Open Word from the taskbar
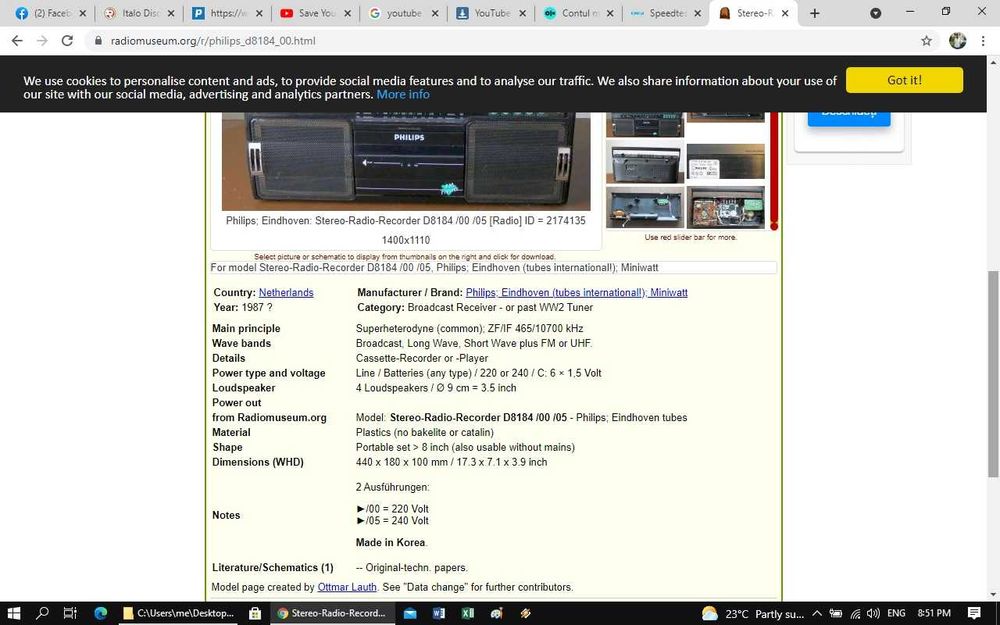This screenshot has height=625, width=1000. tap(439, 614)
